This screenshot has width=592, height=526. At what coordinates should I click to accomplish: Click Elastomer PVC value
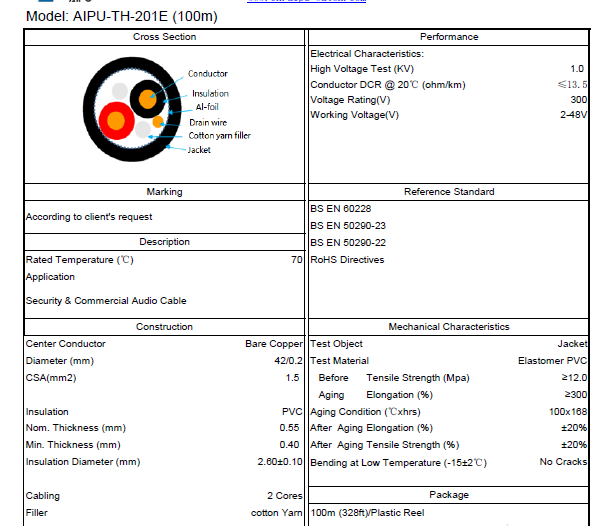(553, 361)
